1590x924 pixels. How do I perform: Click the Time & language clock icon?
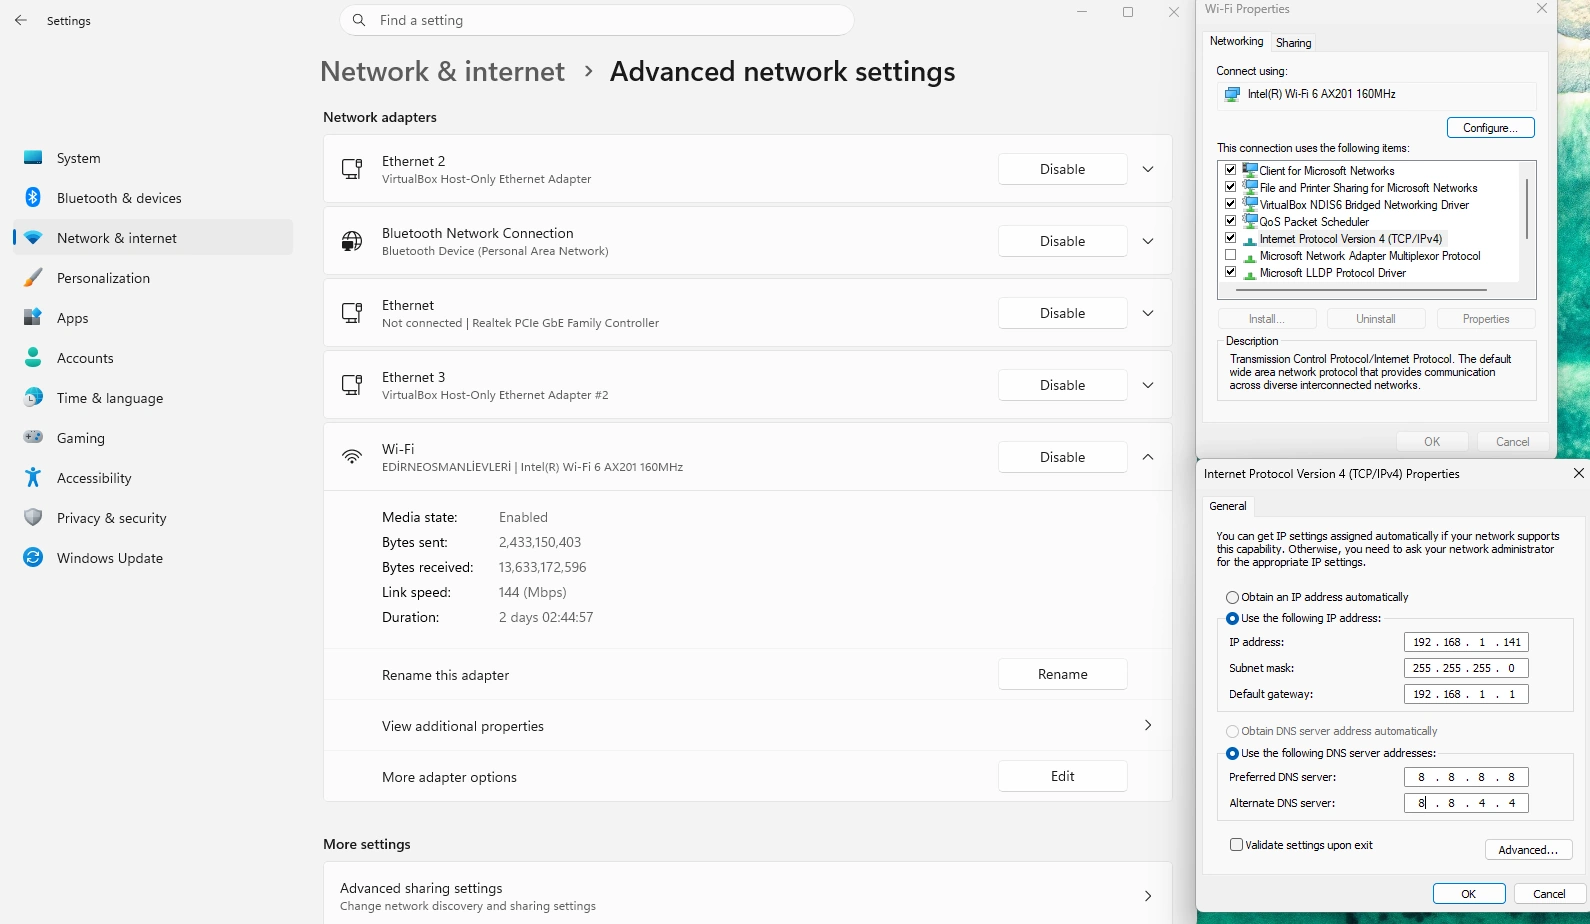(33, 398)
